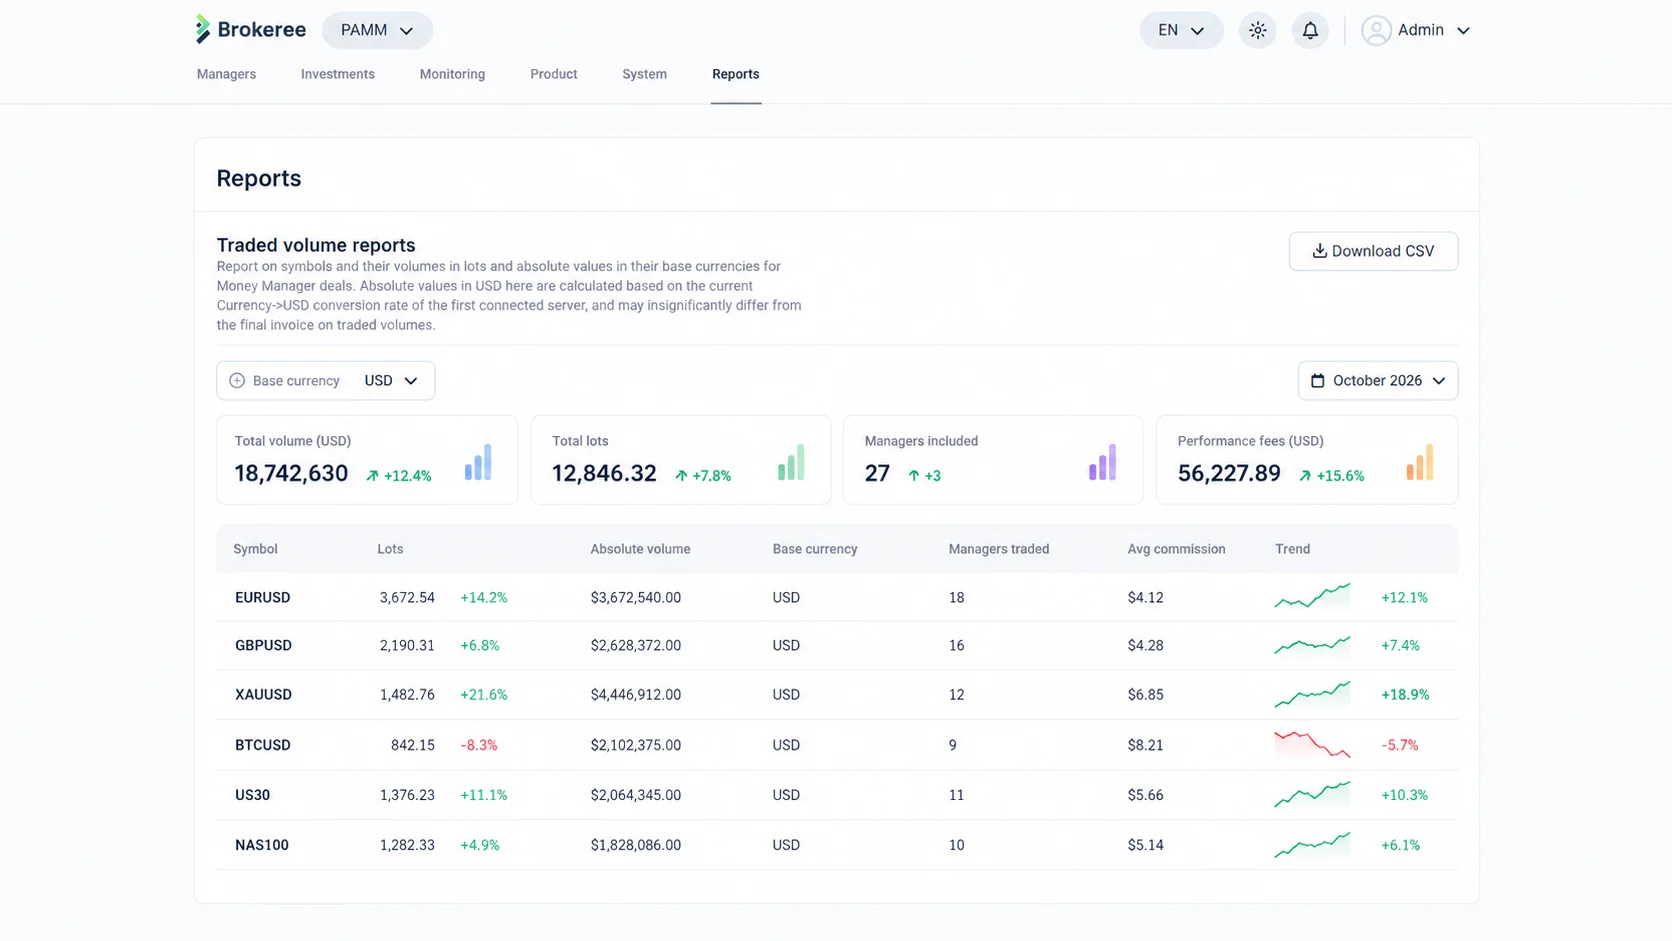
Task: Click the Lots column header
Action: coord(390,549)
